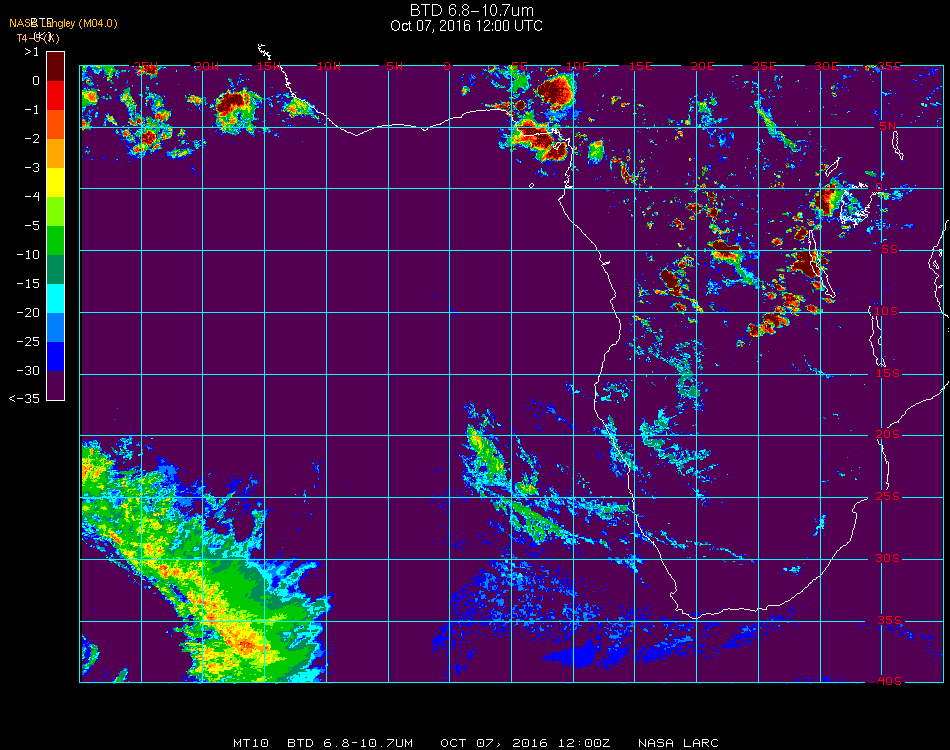The height and width of the screenshot is (750, 950).
Task: Click the footer 'OCT 07, 2016 12:00Z' timestamp
Action: pos(525,743)
